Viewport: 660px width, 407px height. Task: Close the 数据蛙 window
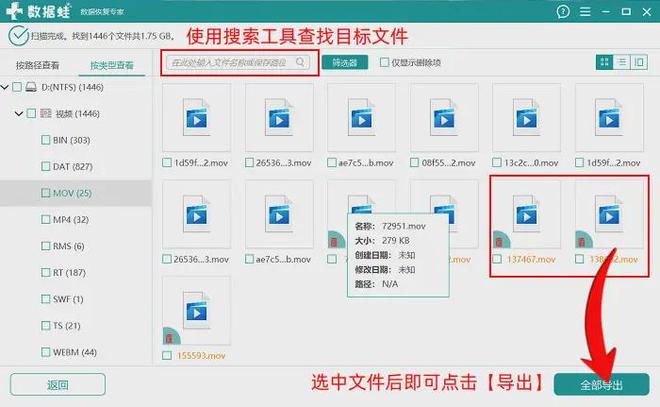pyautogui.click(x=647, y=12)
